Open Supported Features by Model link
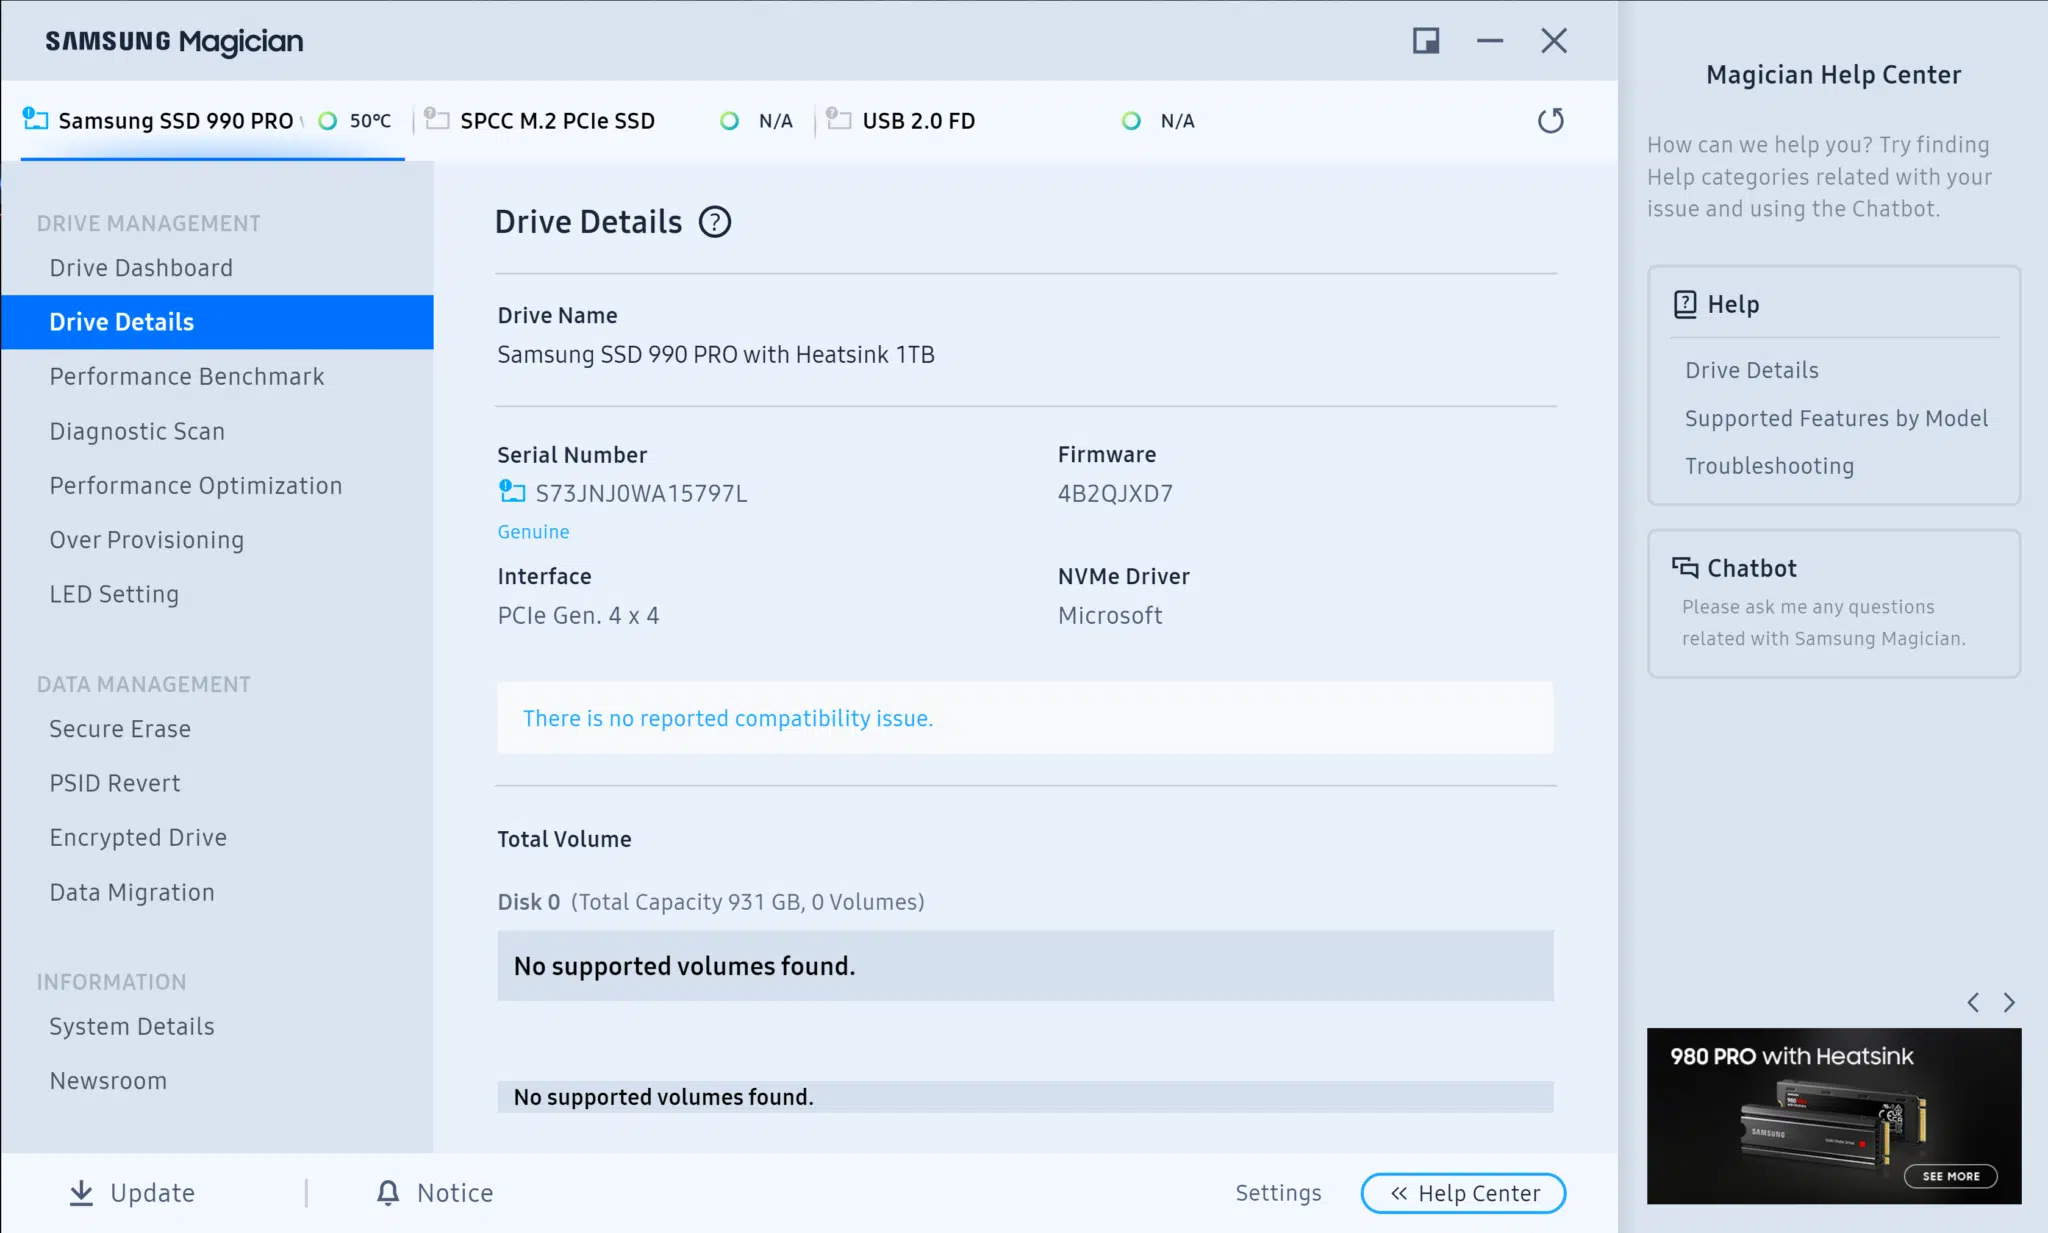 coord(1836,418)
